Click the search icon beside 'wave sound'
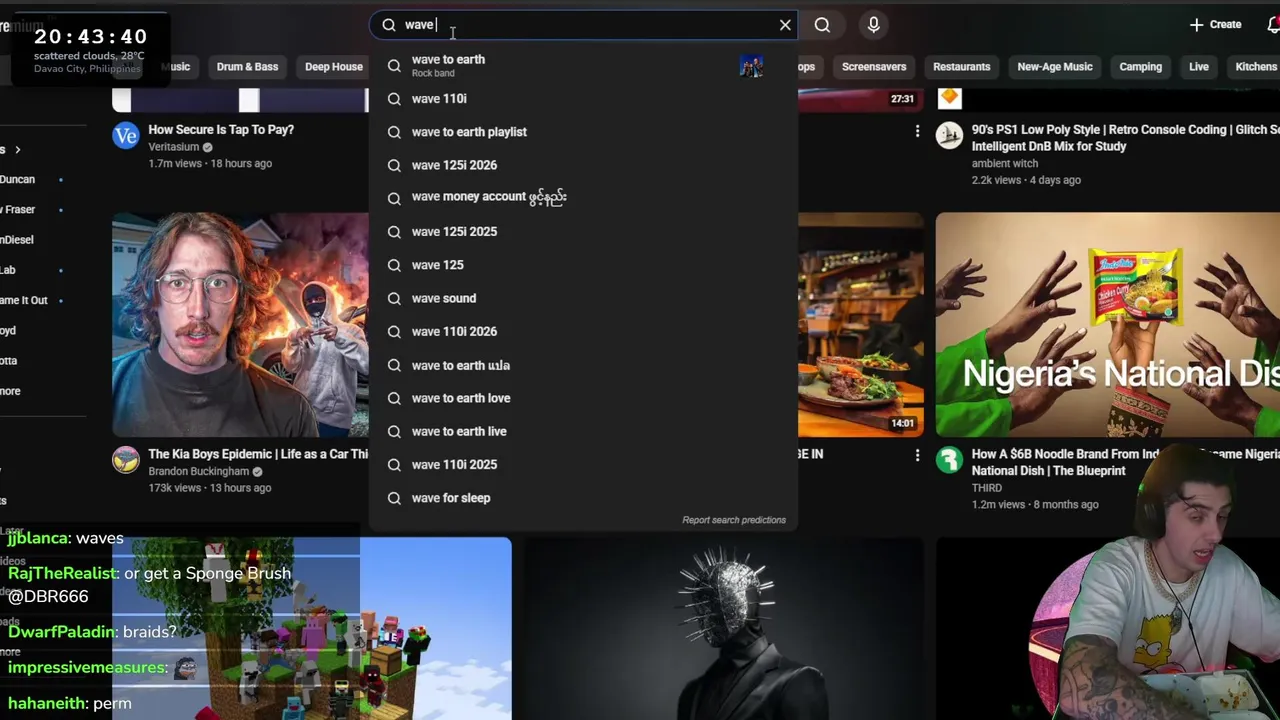 click(394, 298)
